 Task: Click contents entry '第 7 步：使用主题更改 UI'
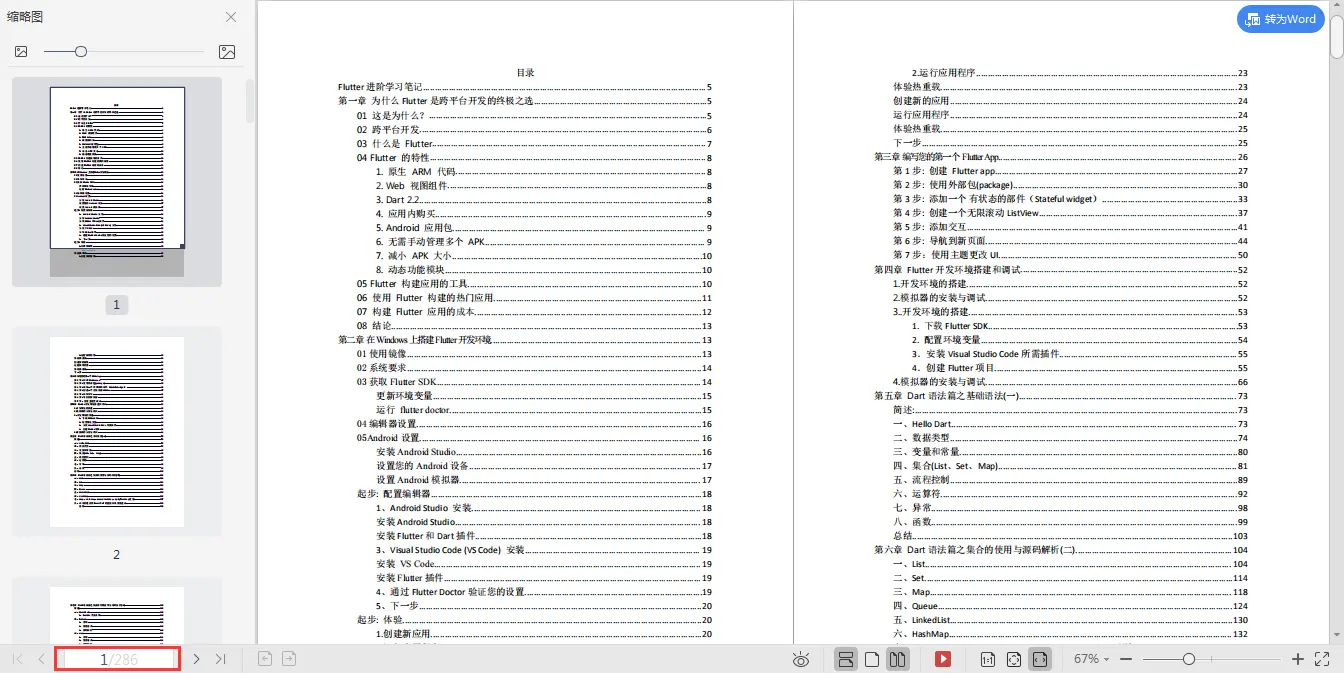click(x=1070, y=255)
